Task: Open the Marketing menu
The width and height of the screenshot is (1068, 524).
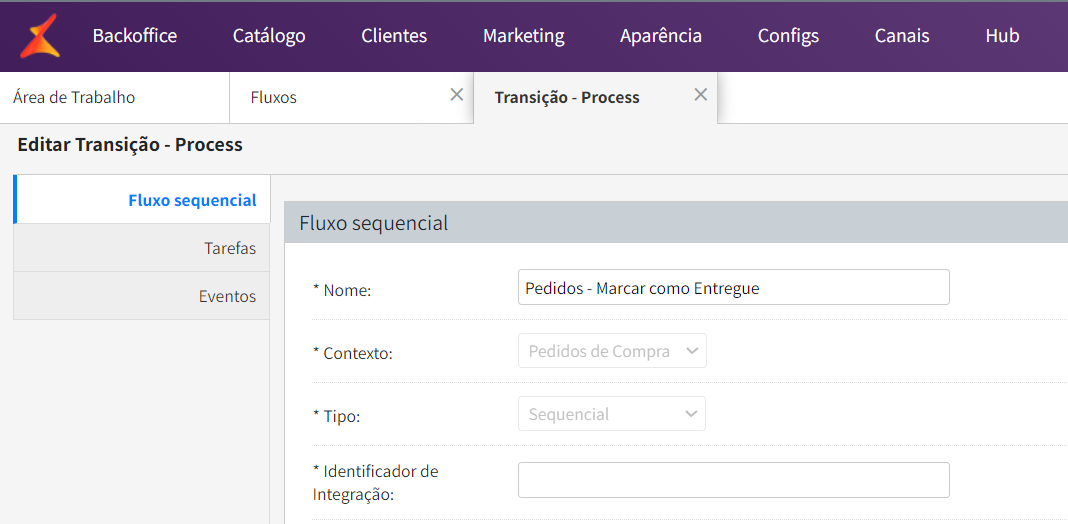Action: [x=524, y=36]
